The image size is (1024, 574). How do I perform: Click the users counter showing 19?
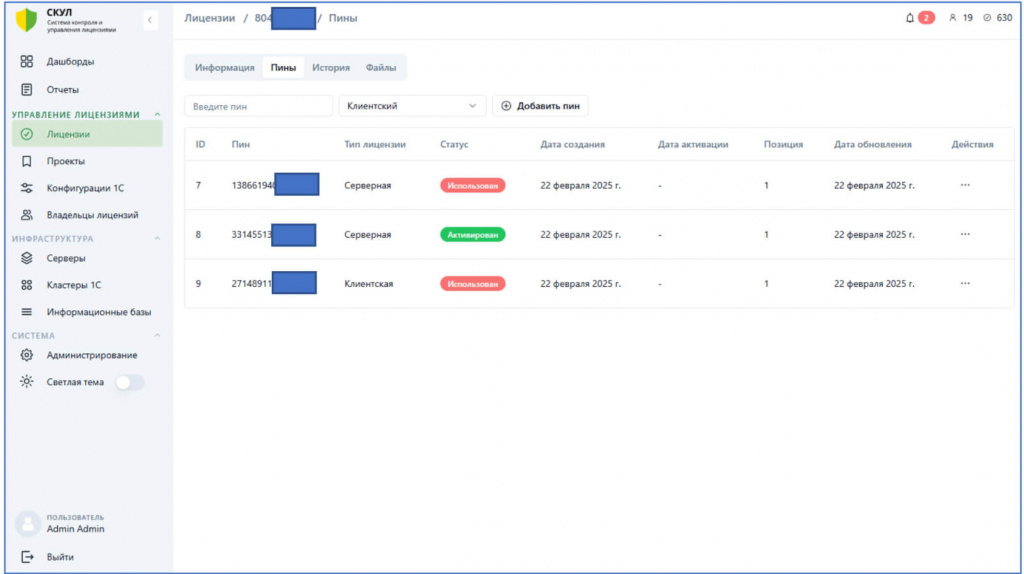[x=961, y=18]
